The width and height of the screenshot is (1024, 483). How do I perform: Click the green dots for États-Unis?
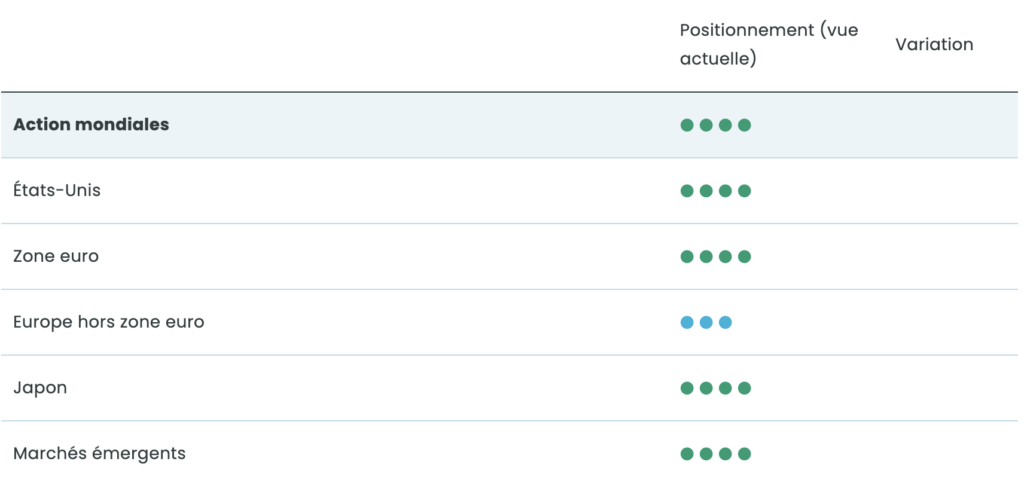tap(715, 191)
